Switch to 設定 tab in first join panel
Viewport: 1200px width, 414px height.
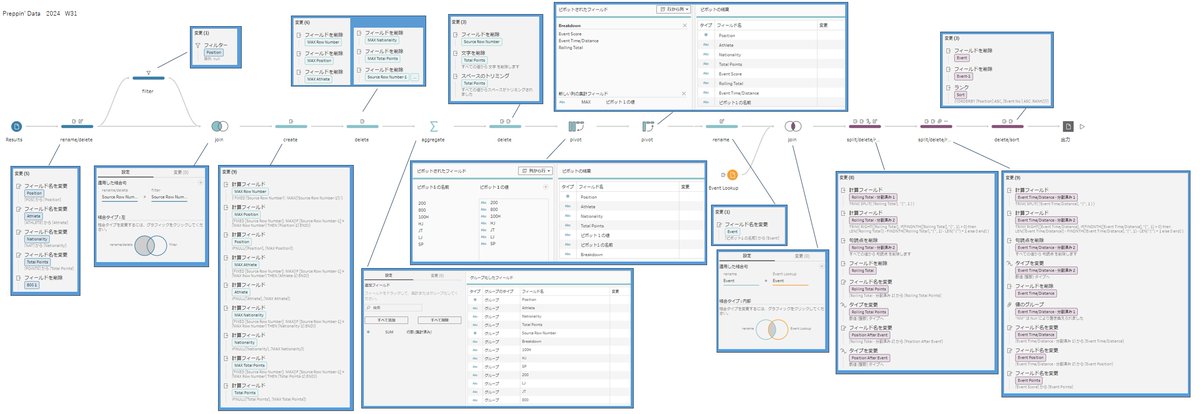126,172
